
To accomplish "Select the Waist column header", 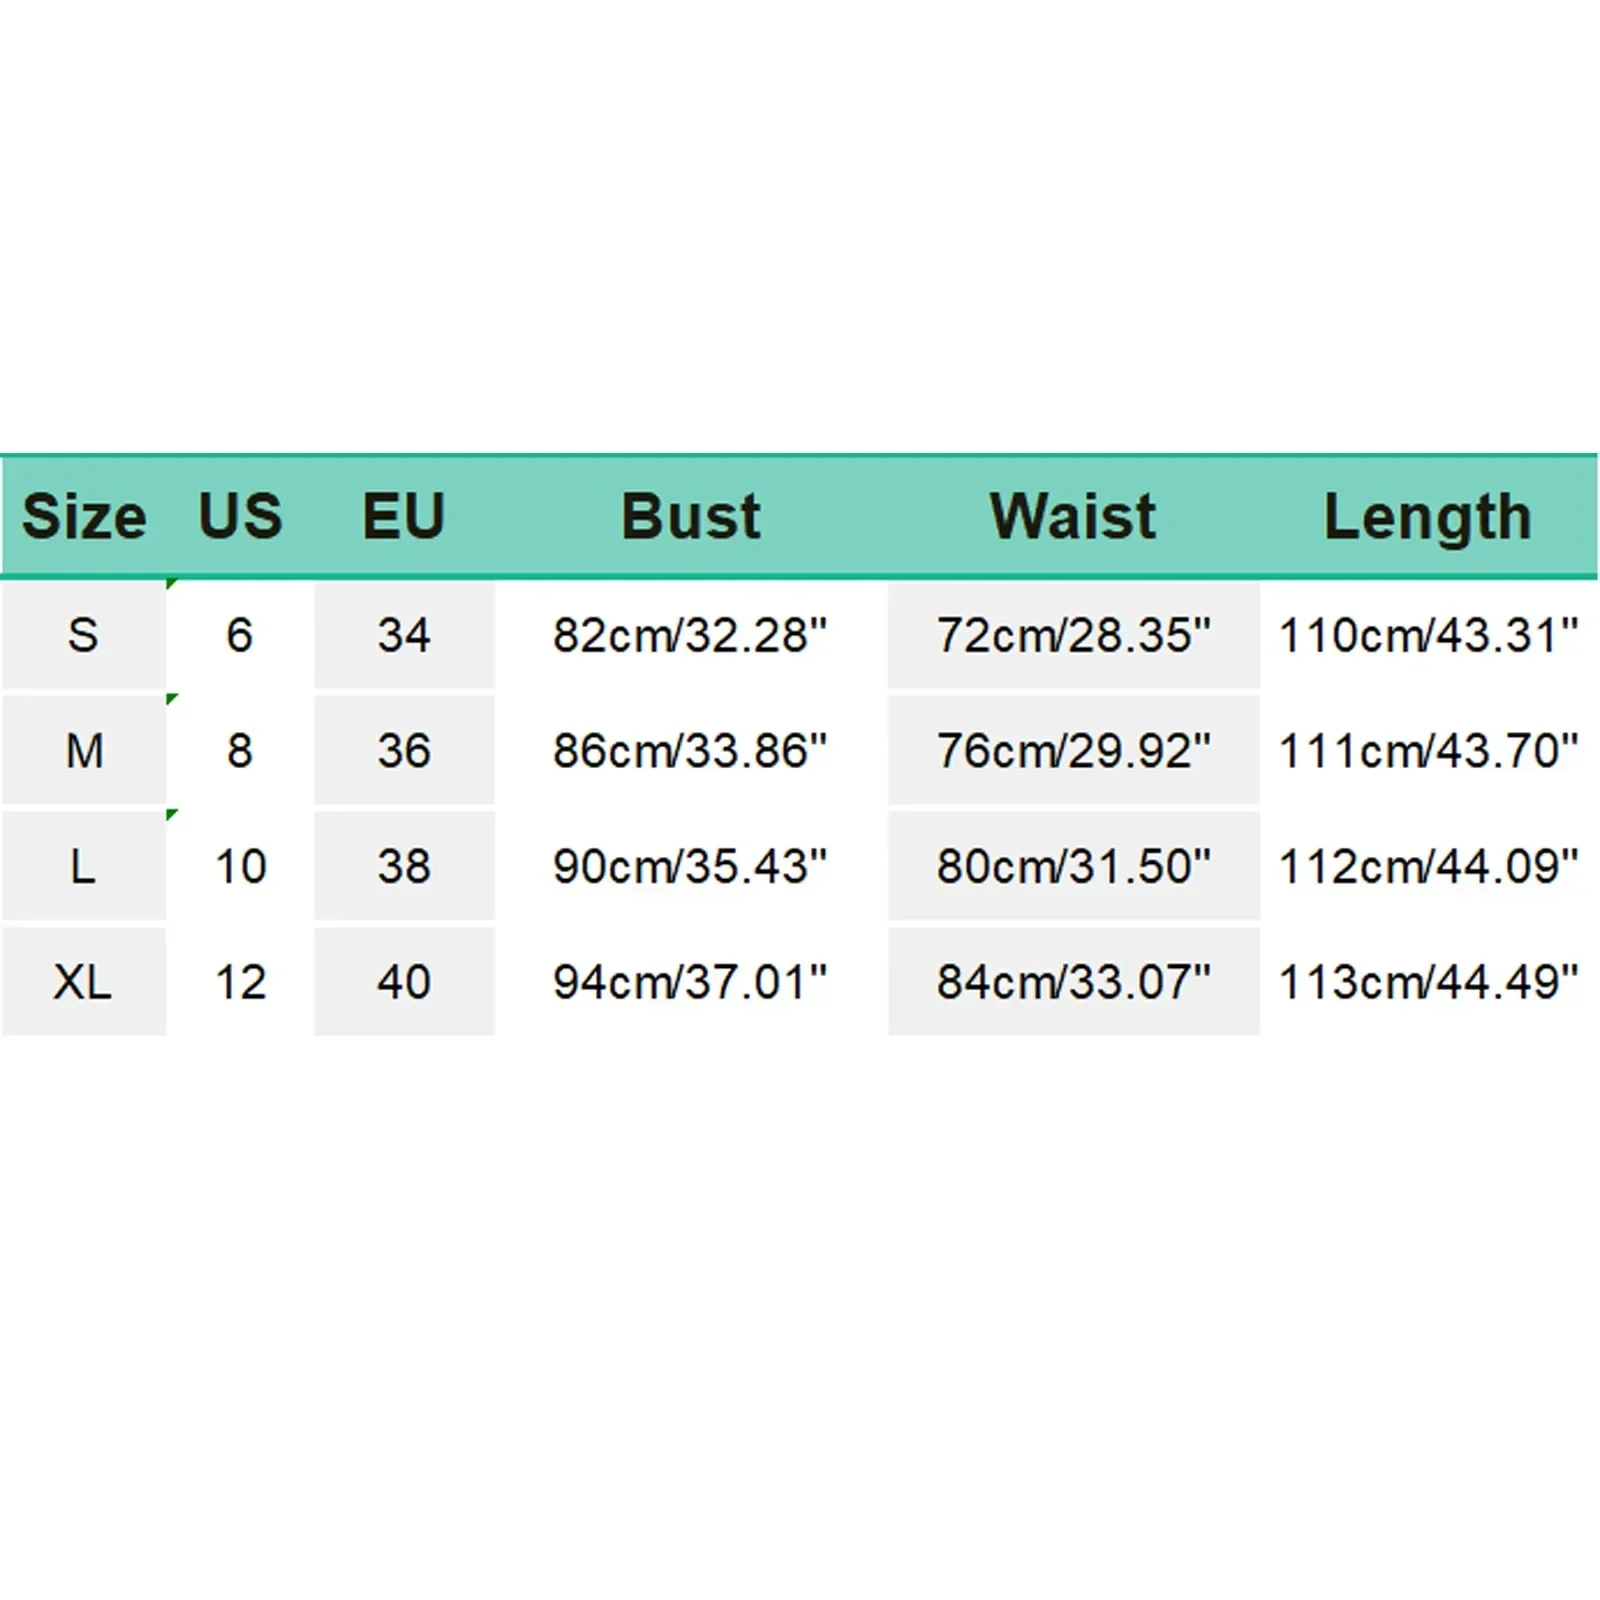I will [1073, 517].
